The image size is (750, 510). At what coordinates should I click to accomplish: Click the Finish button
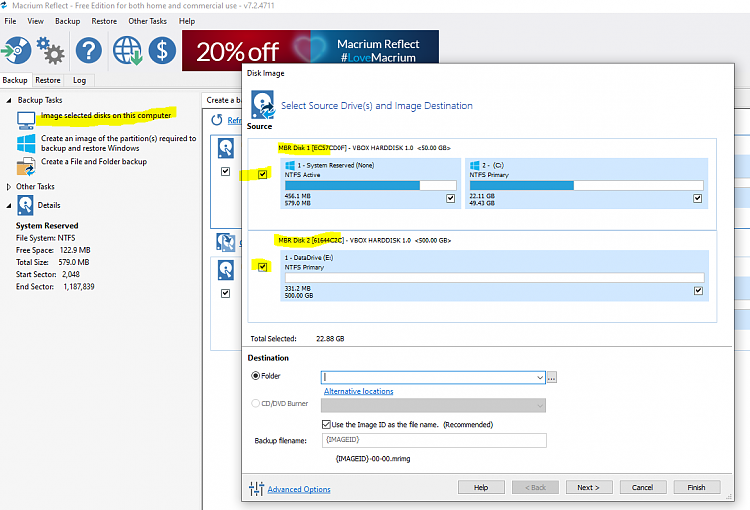[696, 488]
